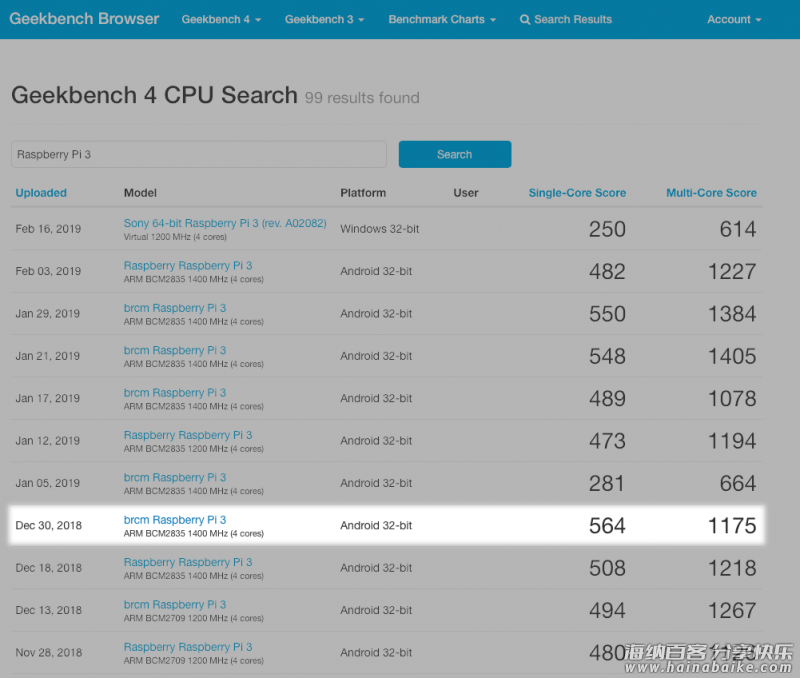The height and width of the screenshot is (678, 800).
Task: Open Raspberry Pi 3 result from Feb 03, 2019
Action: 188,265
